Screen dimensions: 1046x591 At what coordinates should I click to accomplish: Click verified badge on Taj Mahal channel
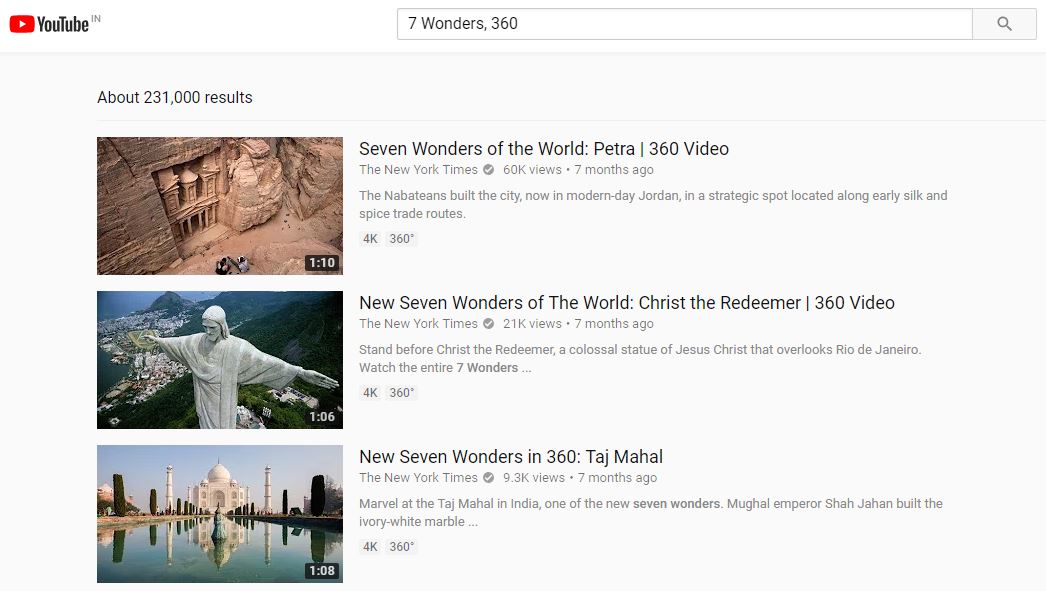pos(488,478)
